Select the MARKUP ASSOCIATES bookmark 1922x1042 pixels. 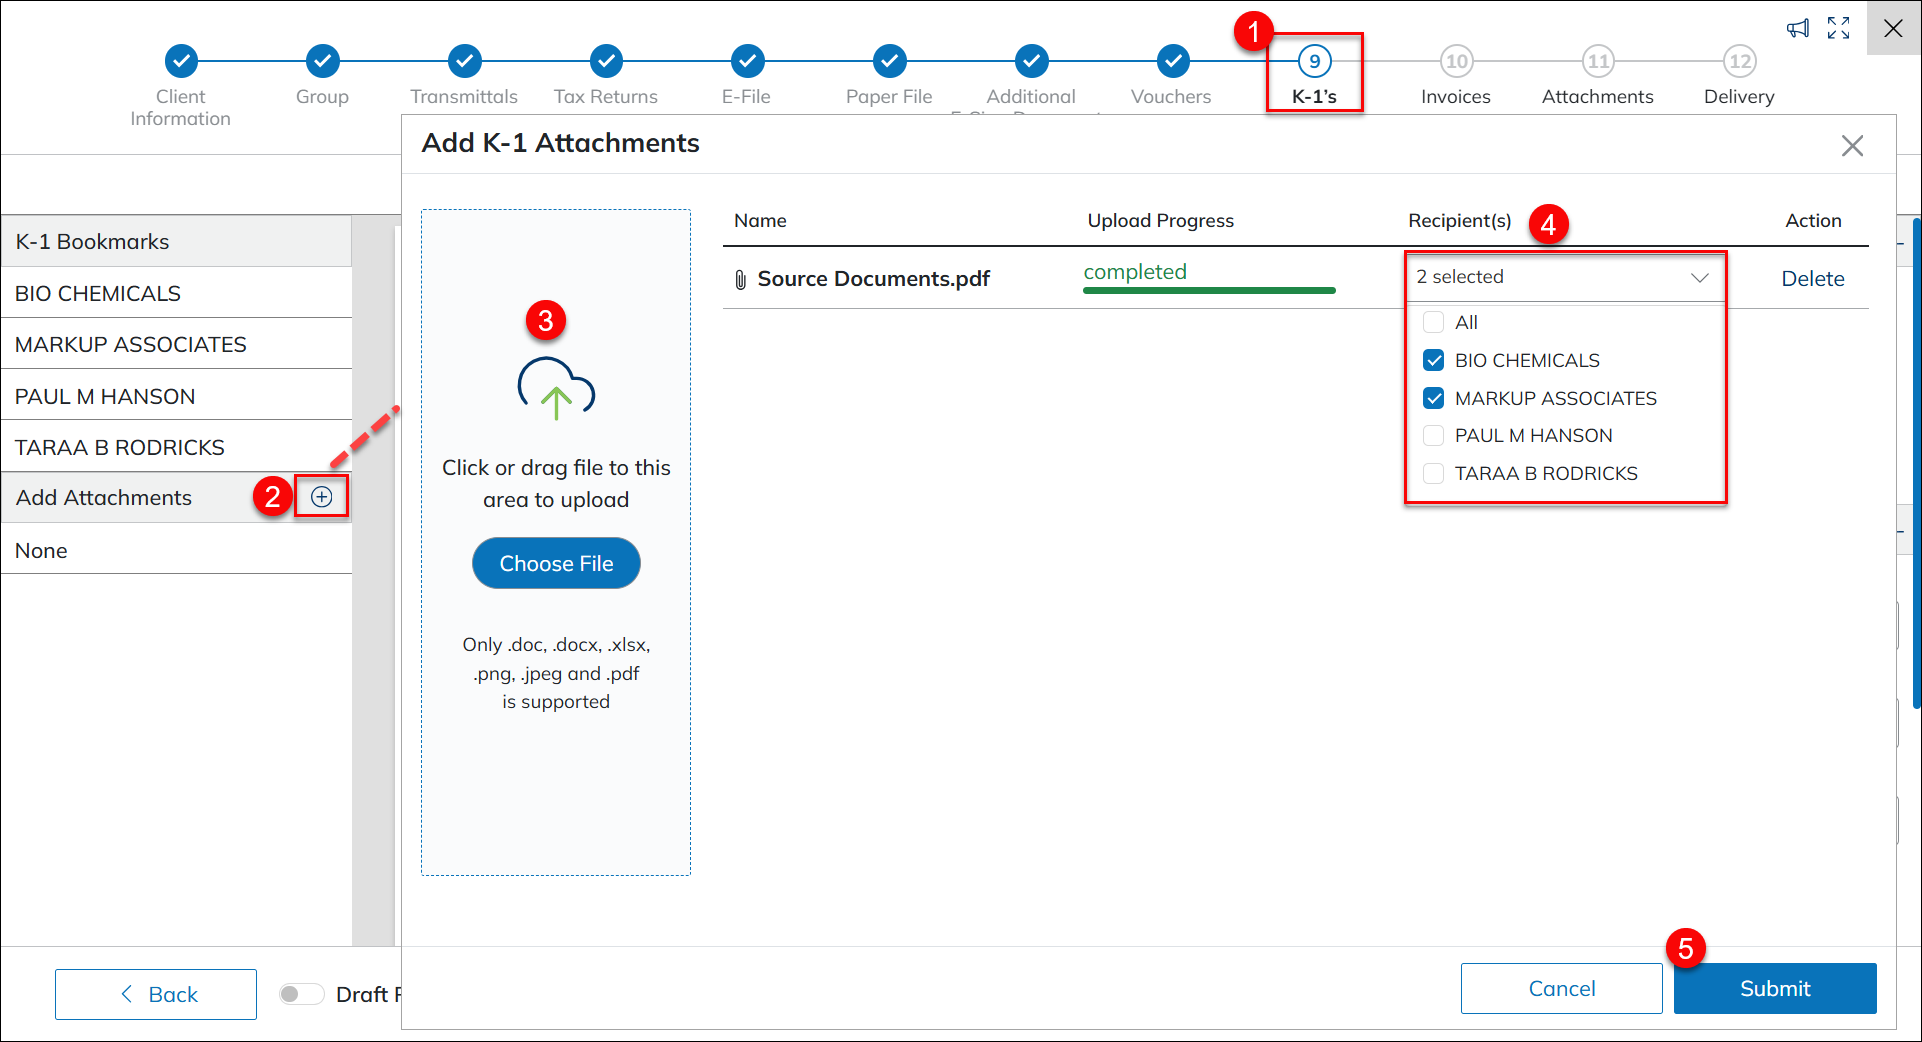pos(130,345)
